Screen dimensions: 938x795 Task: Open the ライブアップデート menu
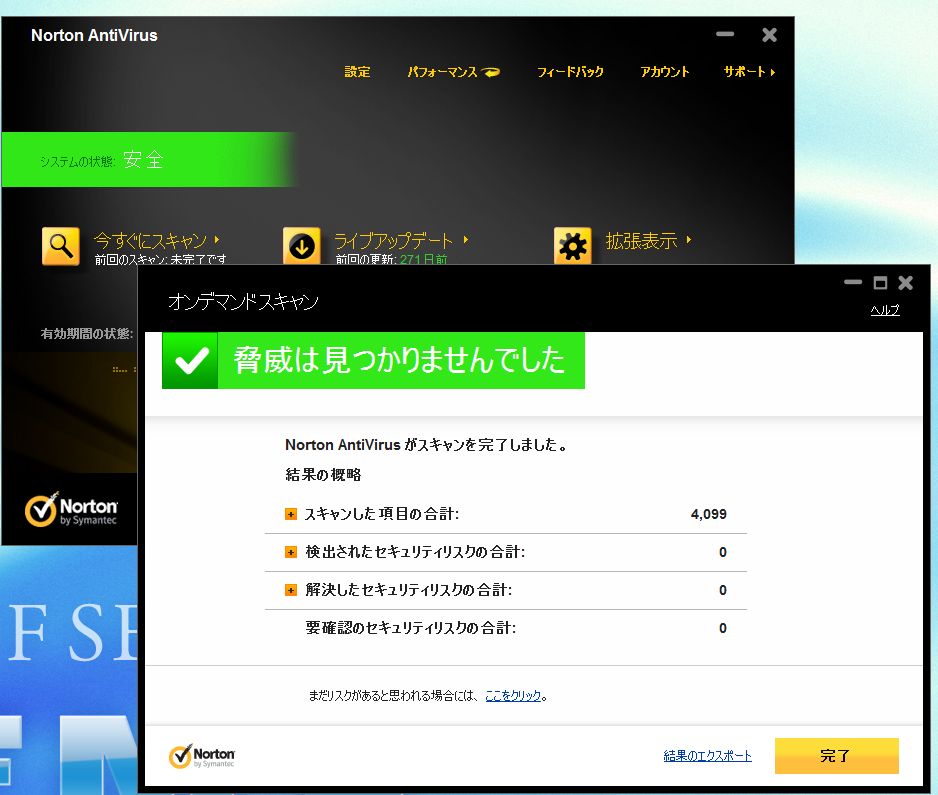coord(401,240)
